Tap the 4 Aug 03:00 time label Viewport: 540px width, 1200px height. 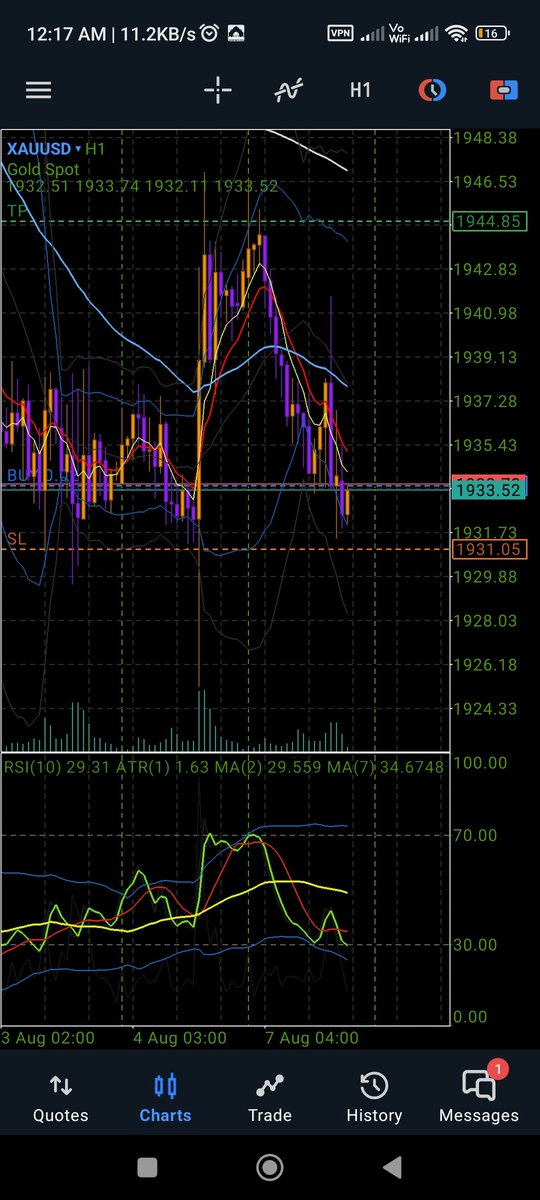[x=181, y=1038]
